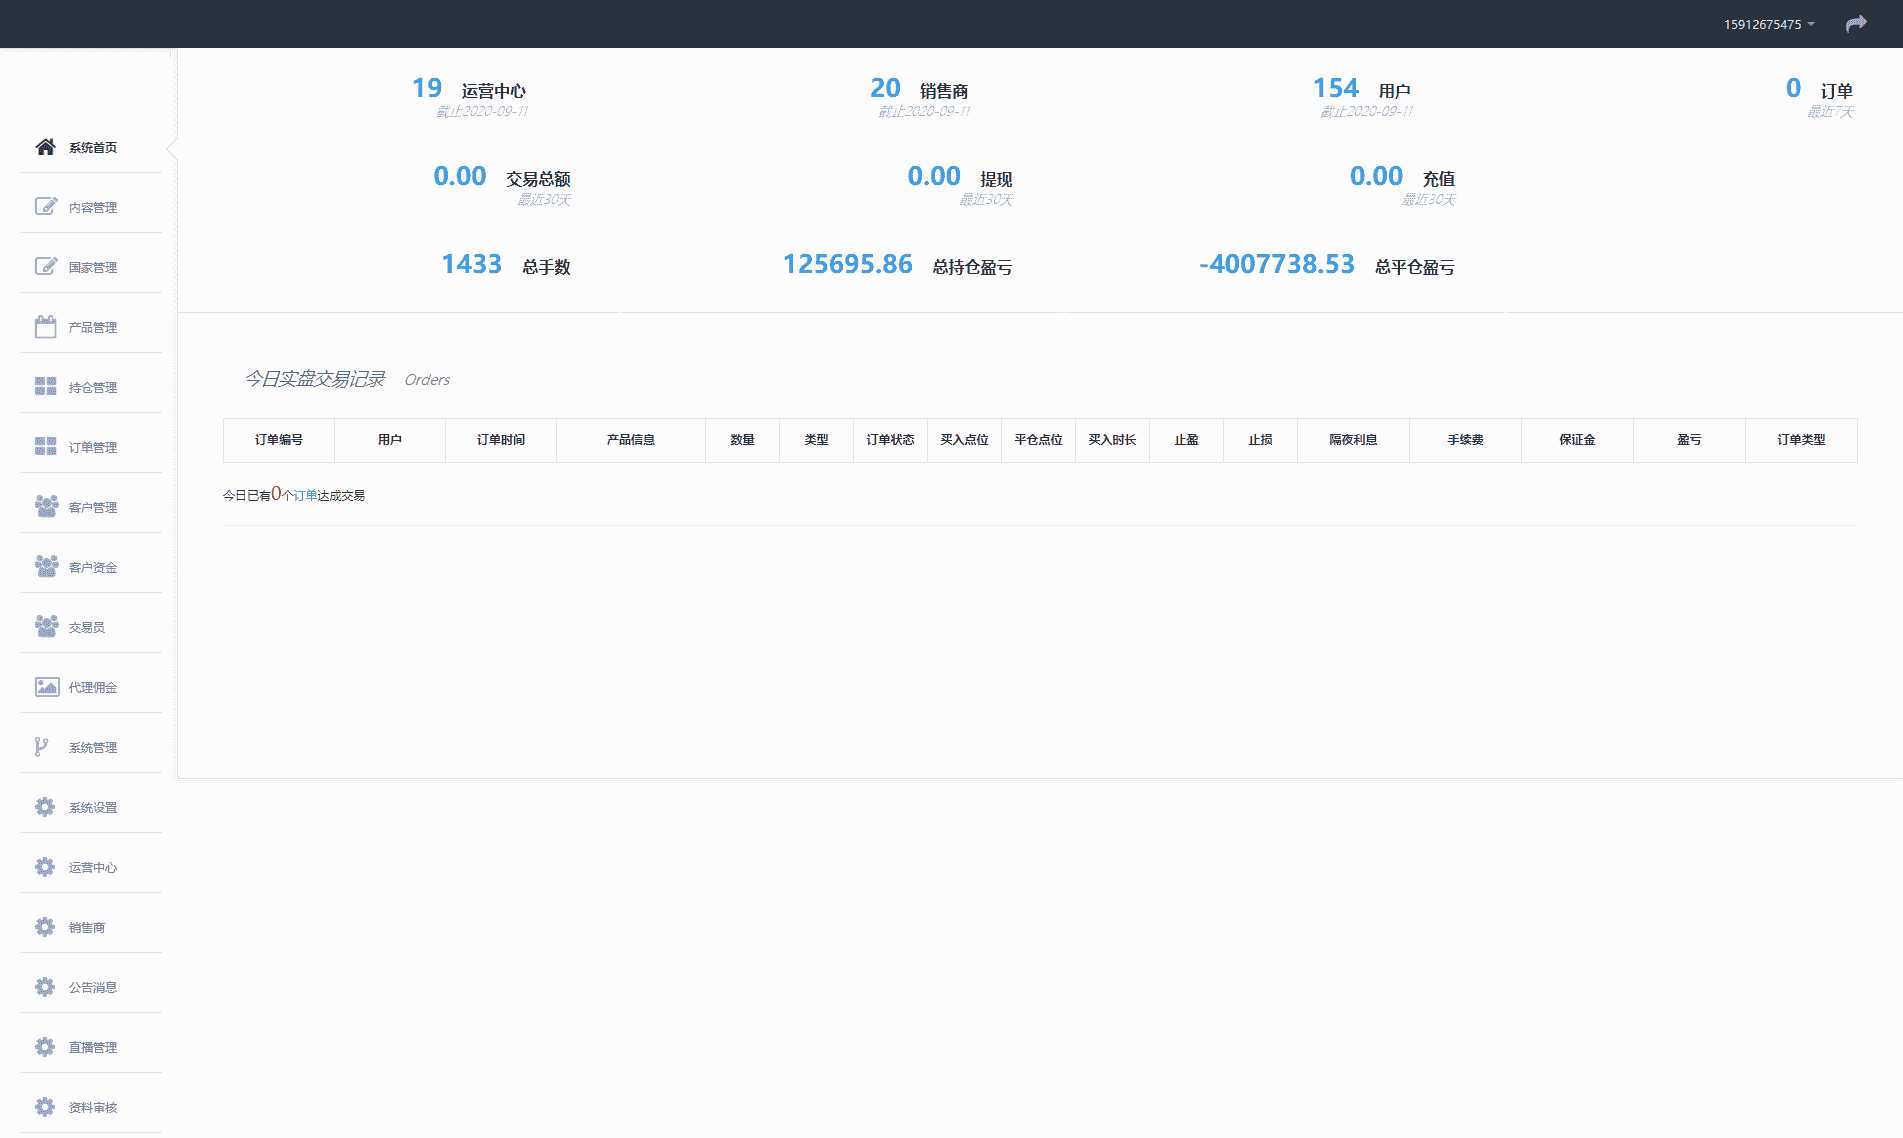This screenshot has height=1138, width=1903.
Task: Click the edit icon beside 内容管理
Action: pos(46,207)
